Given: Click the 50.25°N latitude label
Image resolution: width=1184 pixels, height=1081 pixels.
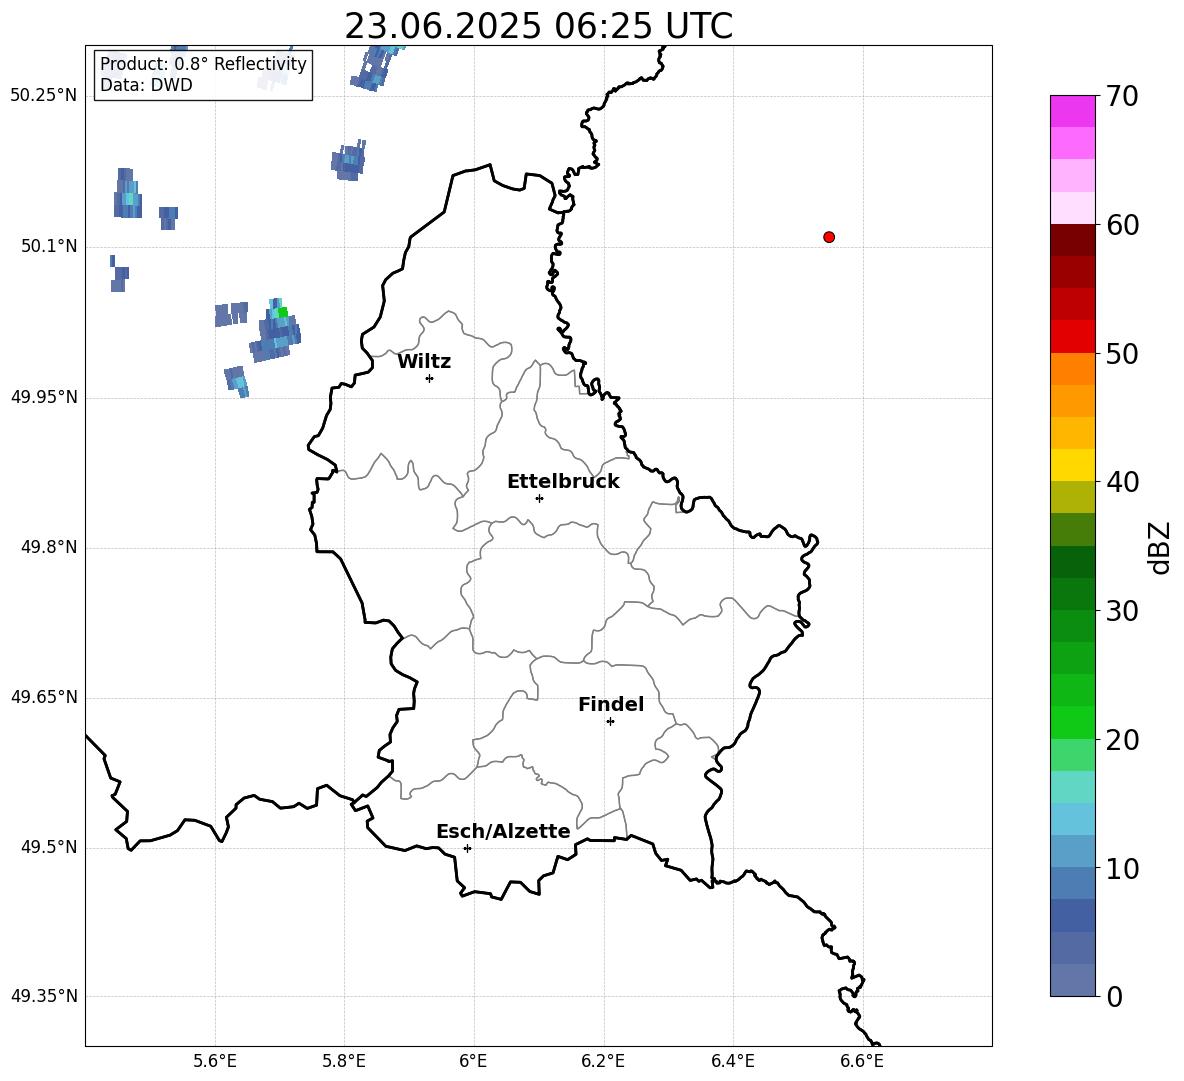Looking at the screenshot, I should (44, 96).
